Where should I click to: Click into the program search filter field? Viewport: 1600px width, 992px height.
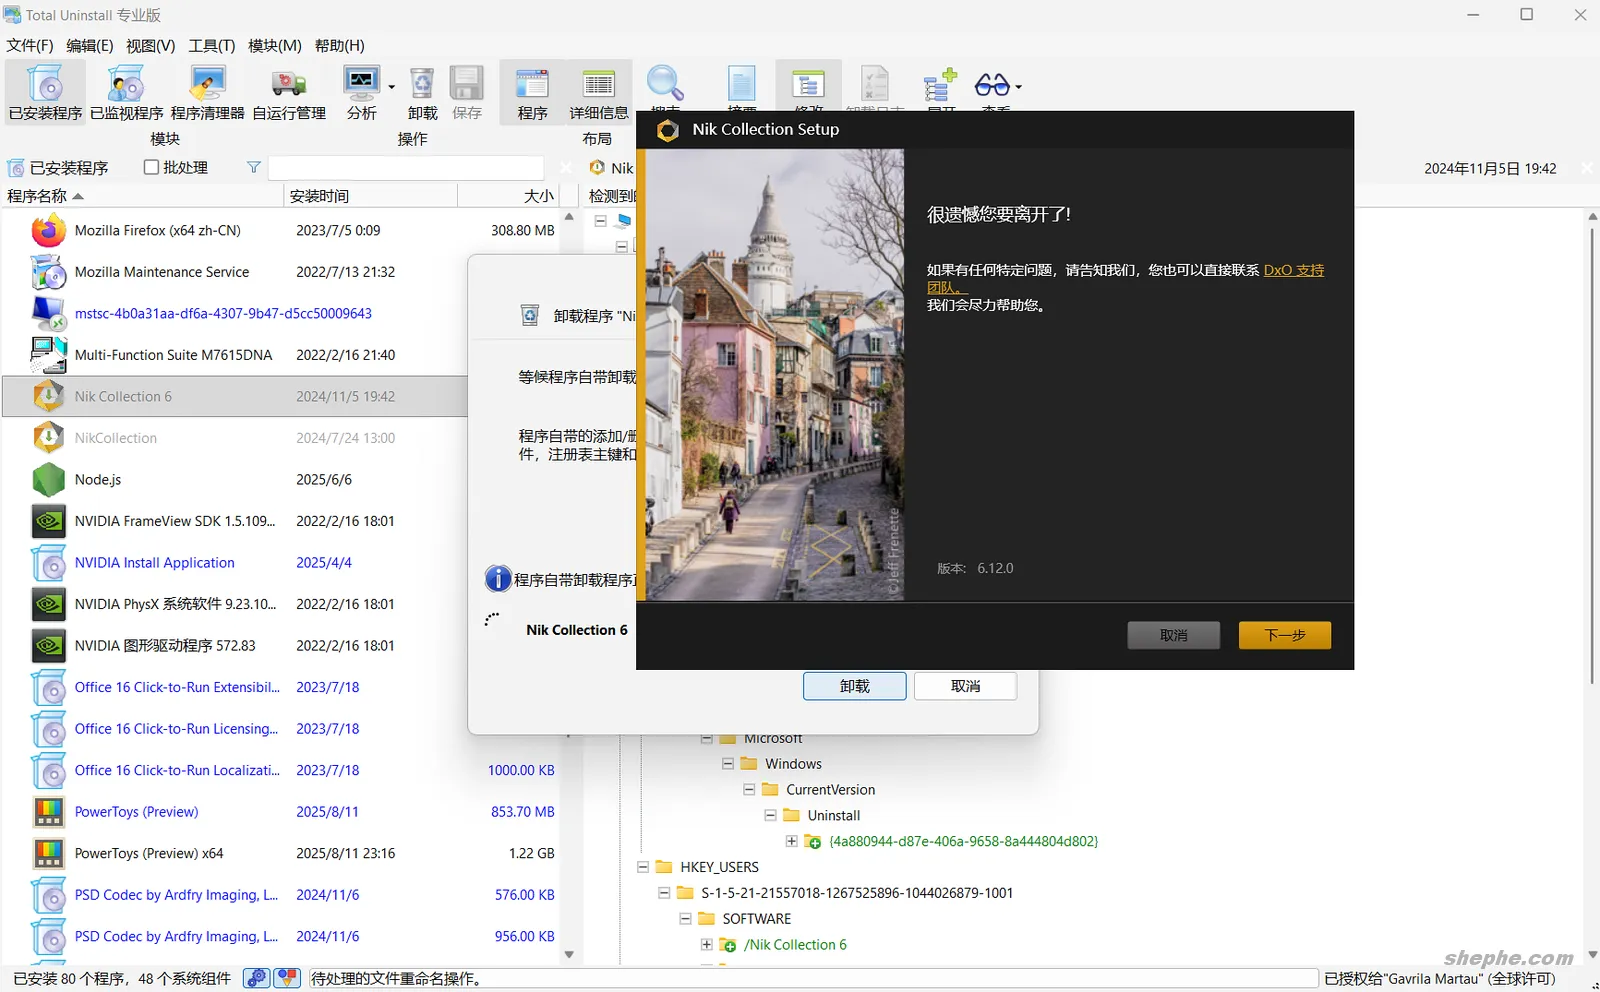[x=405, y=168]
